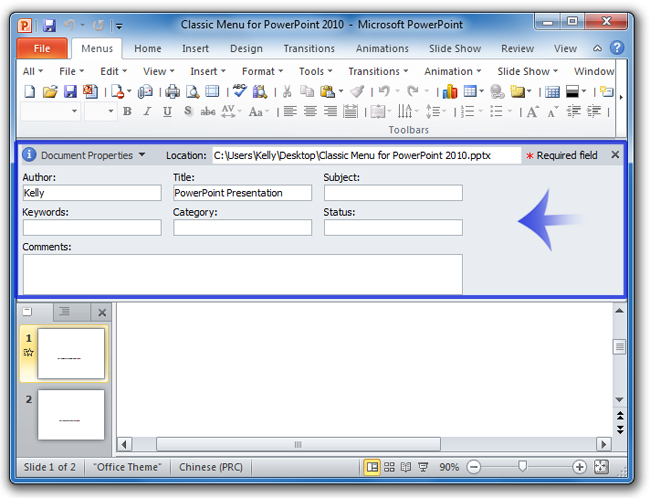
Task: Start Slide Show from status bar
Action: pyautogui.click(x=423, y=467)
